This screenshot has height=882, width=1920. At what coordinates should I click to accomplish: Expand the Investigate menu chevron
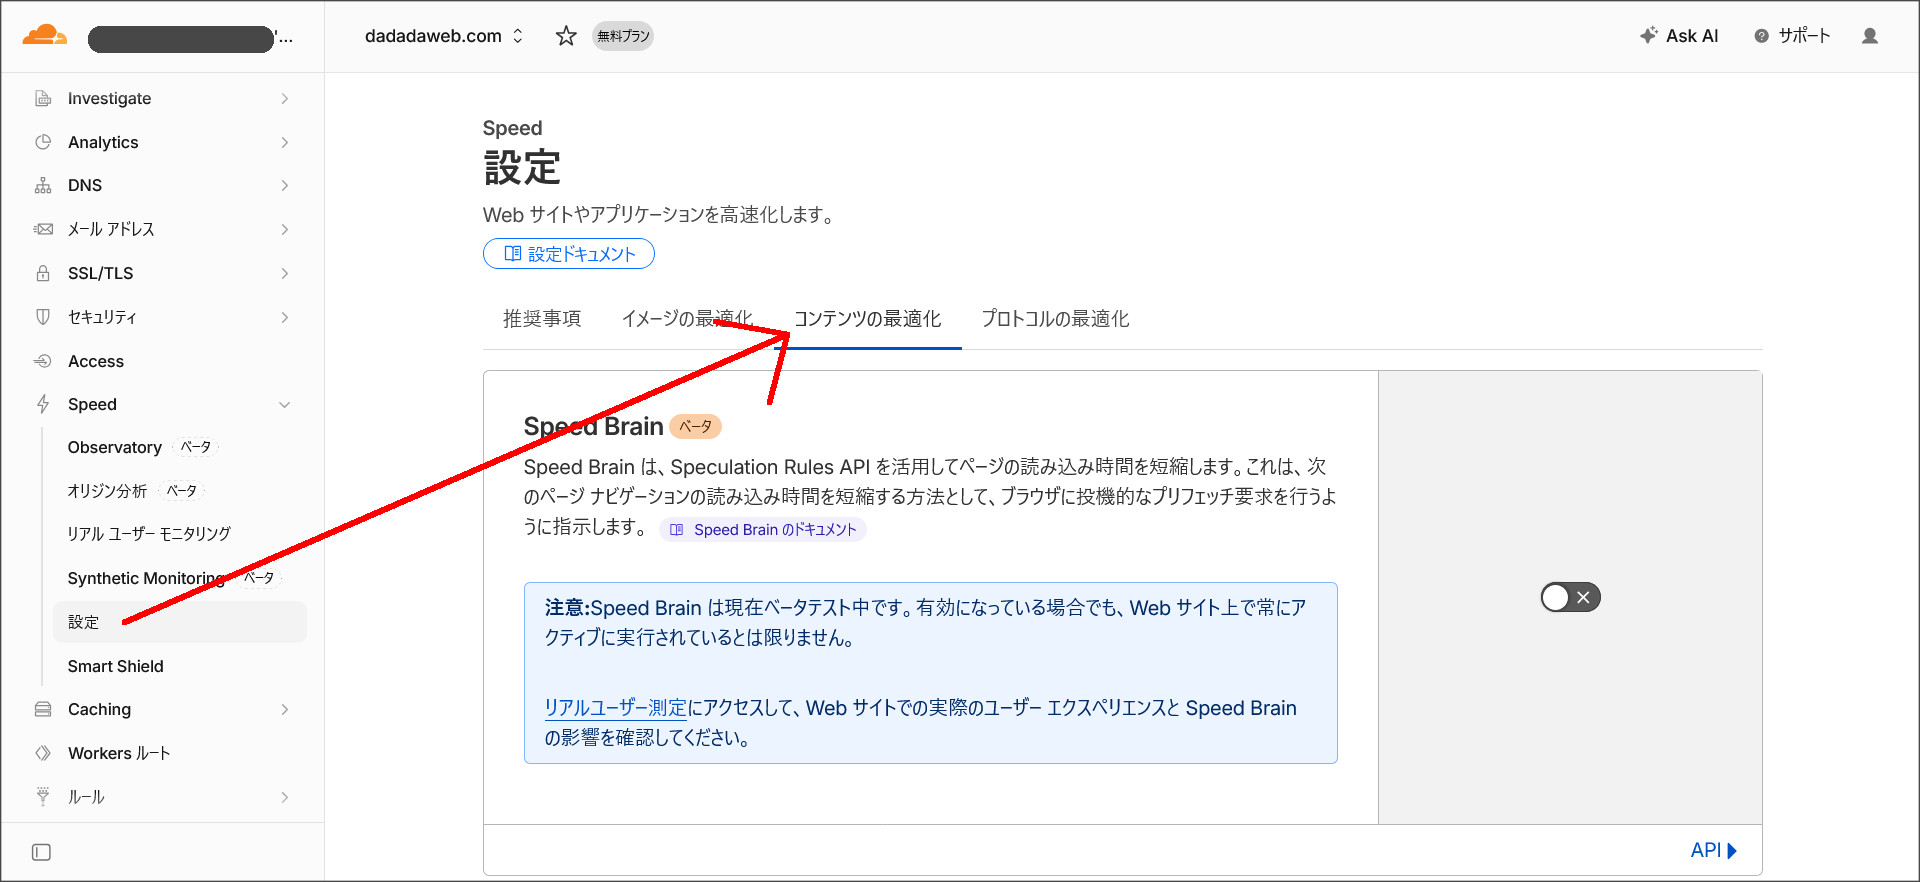pos(285,98)
